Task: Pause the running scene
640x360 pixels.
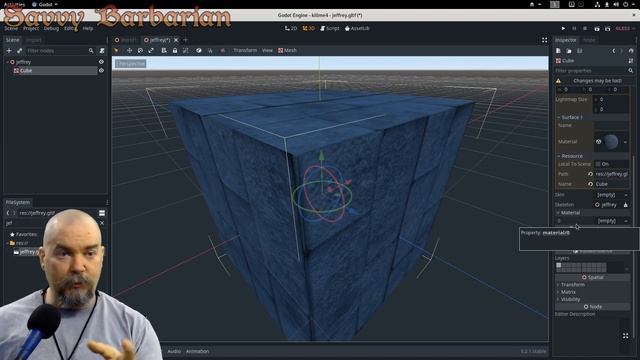Action: (574, 28)
